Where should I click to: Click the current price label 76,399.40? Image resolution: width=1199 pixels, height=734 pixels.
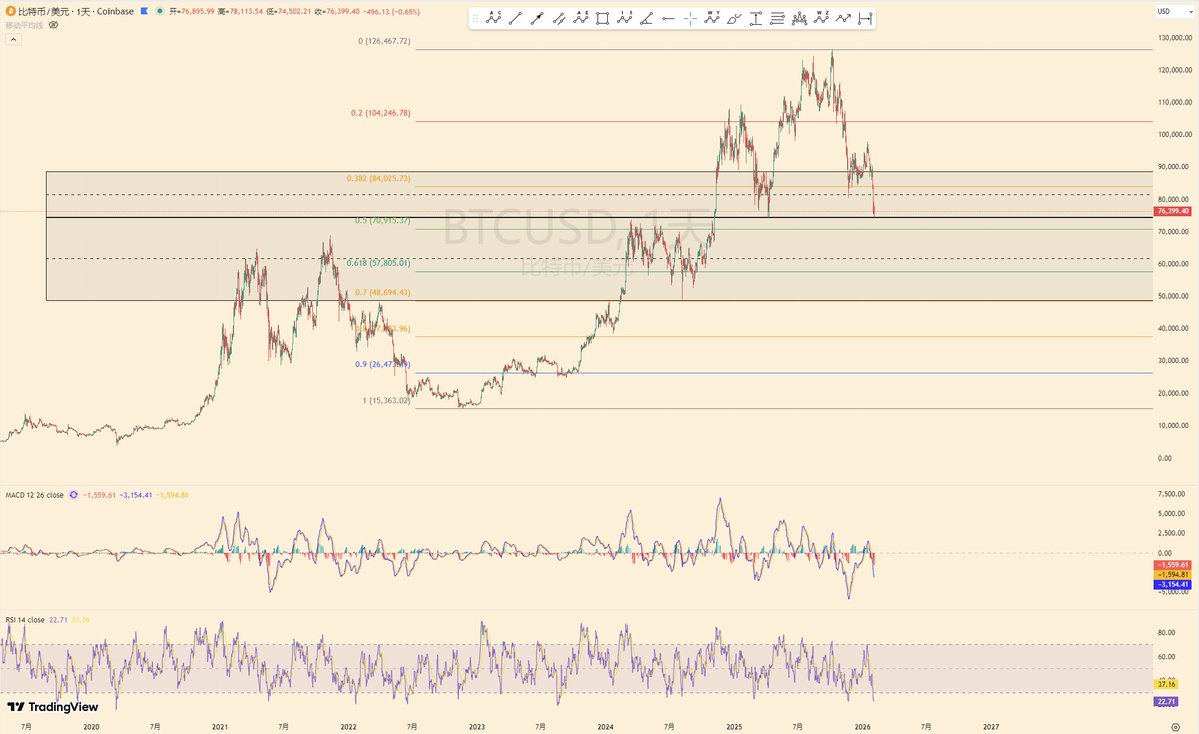1173,211
